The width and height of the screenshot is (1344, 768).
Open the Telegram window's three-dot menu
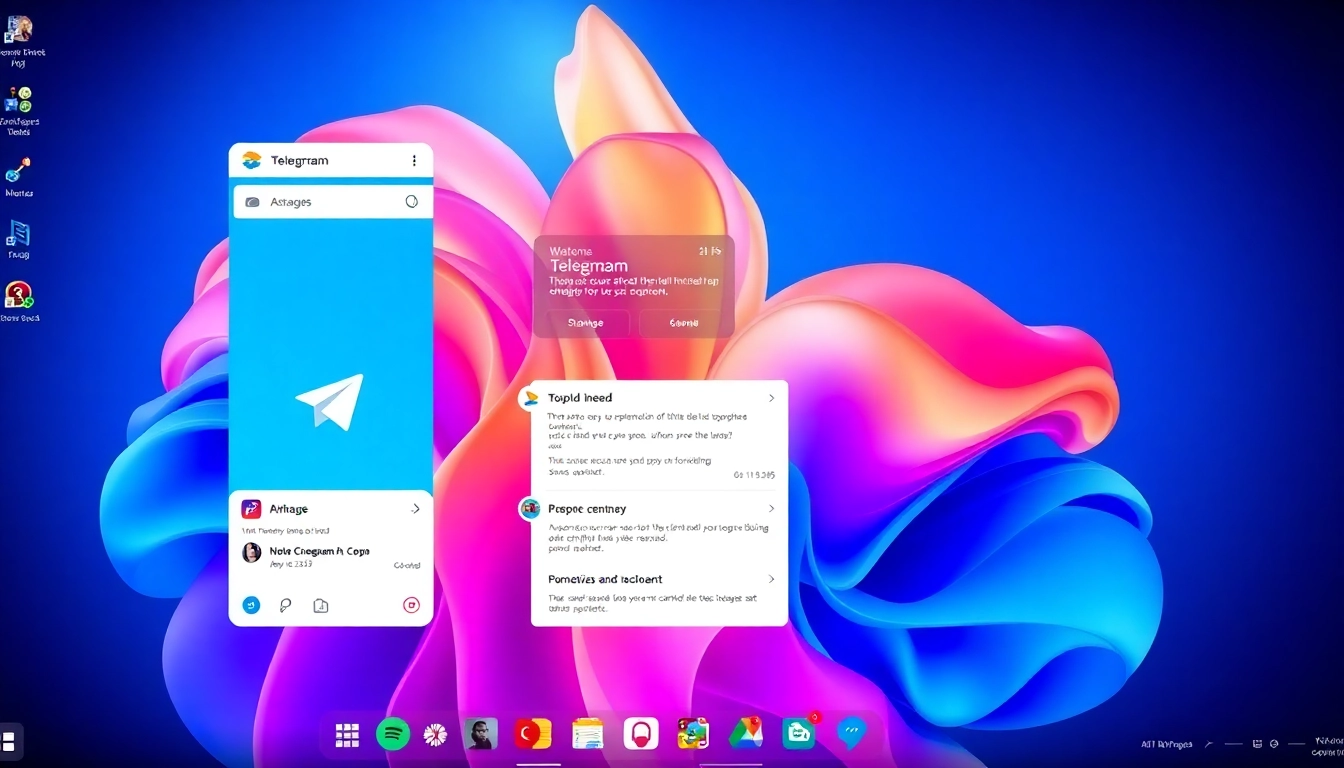coord(414,160)
